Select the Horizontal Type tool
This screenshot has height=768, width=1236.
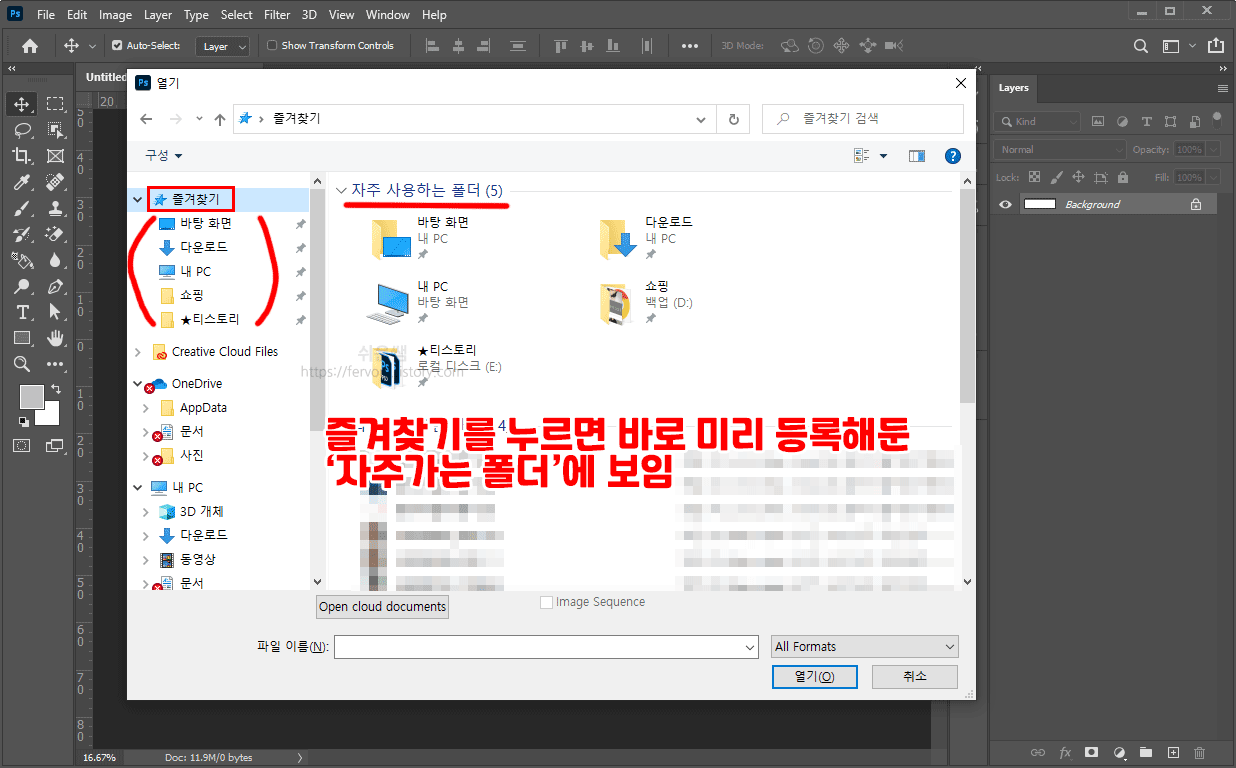[x=22, y=312]
